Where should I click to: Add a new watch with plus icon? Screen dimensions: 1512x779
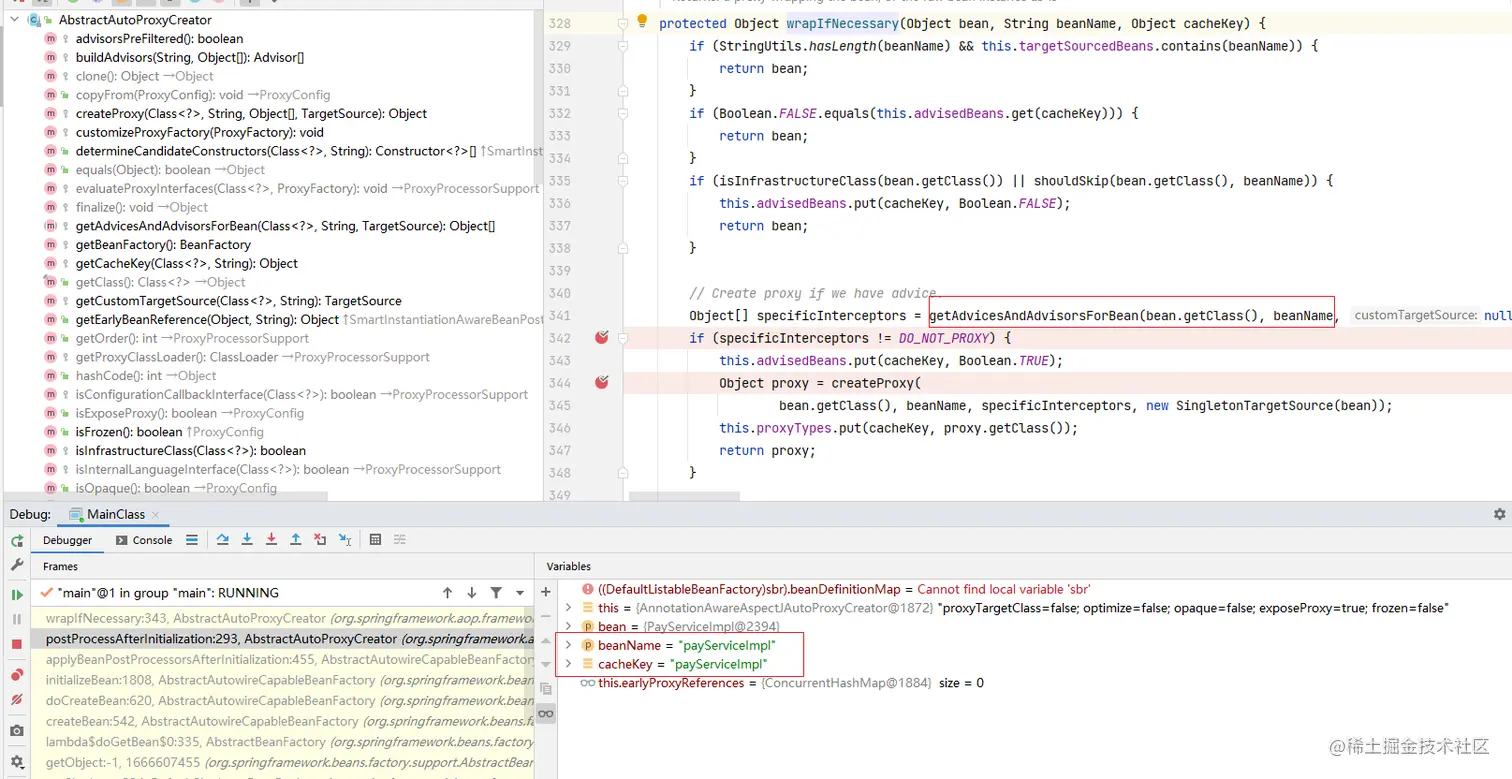[545, 592]
